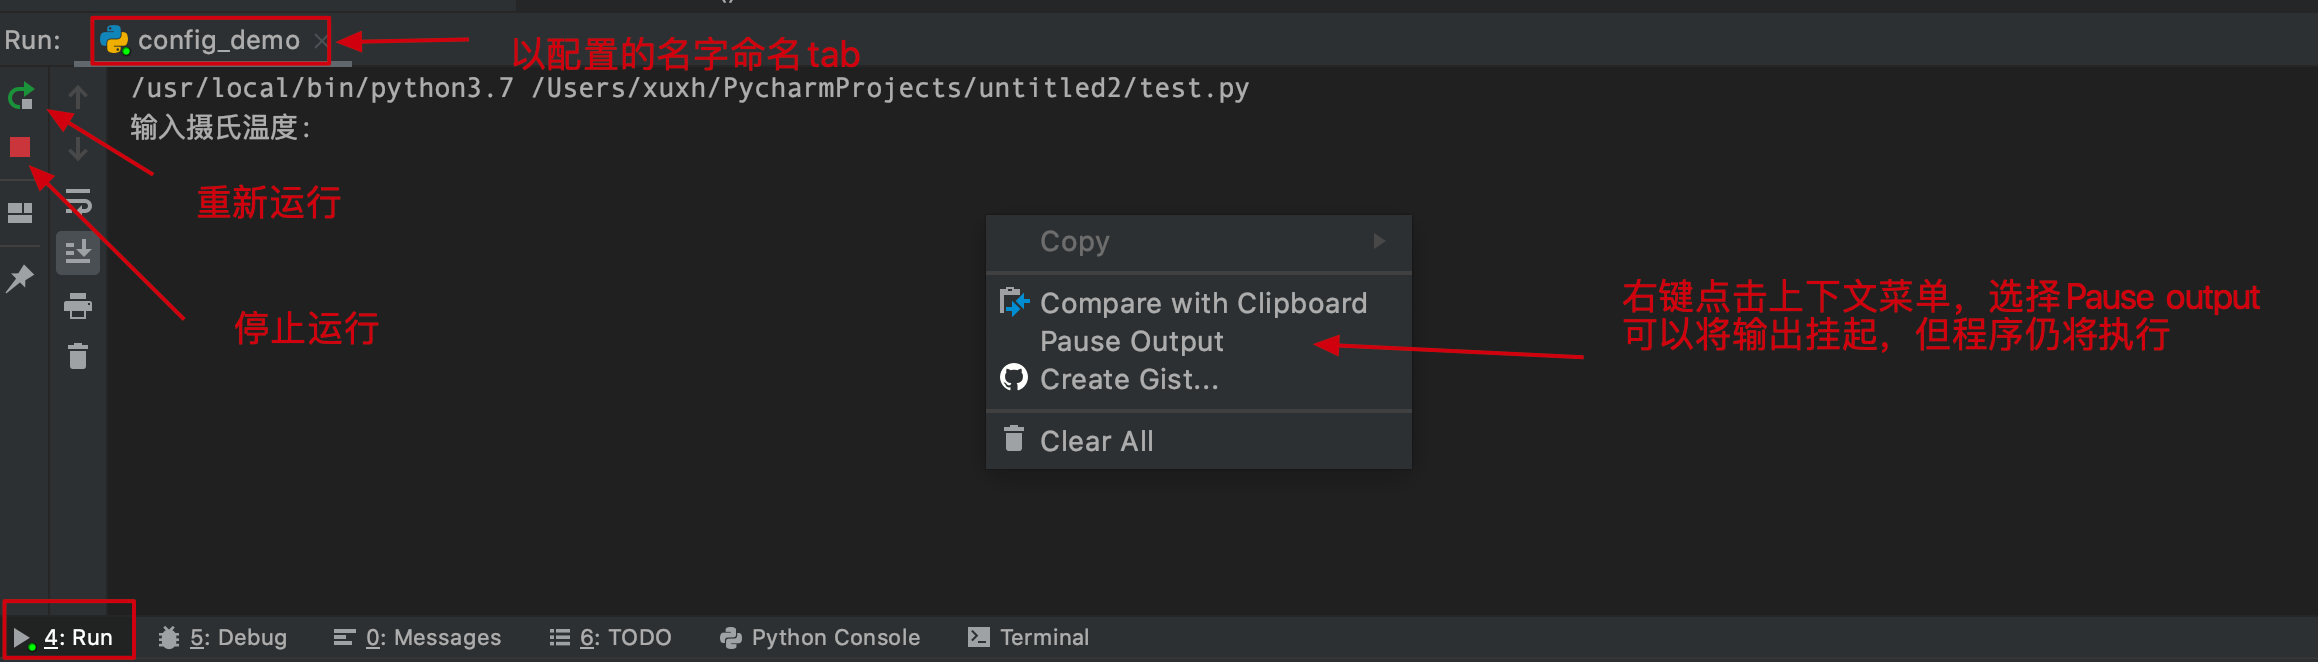Expand the Copy submenu arrow
This screenshot has height=662, width=2318.
[x=1379, y=241]
